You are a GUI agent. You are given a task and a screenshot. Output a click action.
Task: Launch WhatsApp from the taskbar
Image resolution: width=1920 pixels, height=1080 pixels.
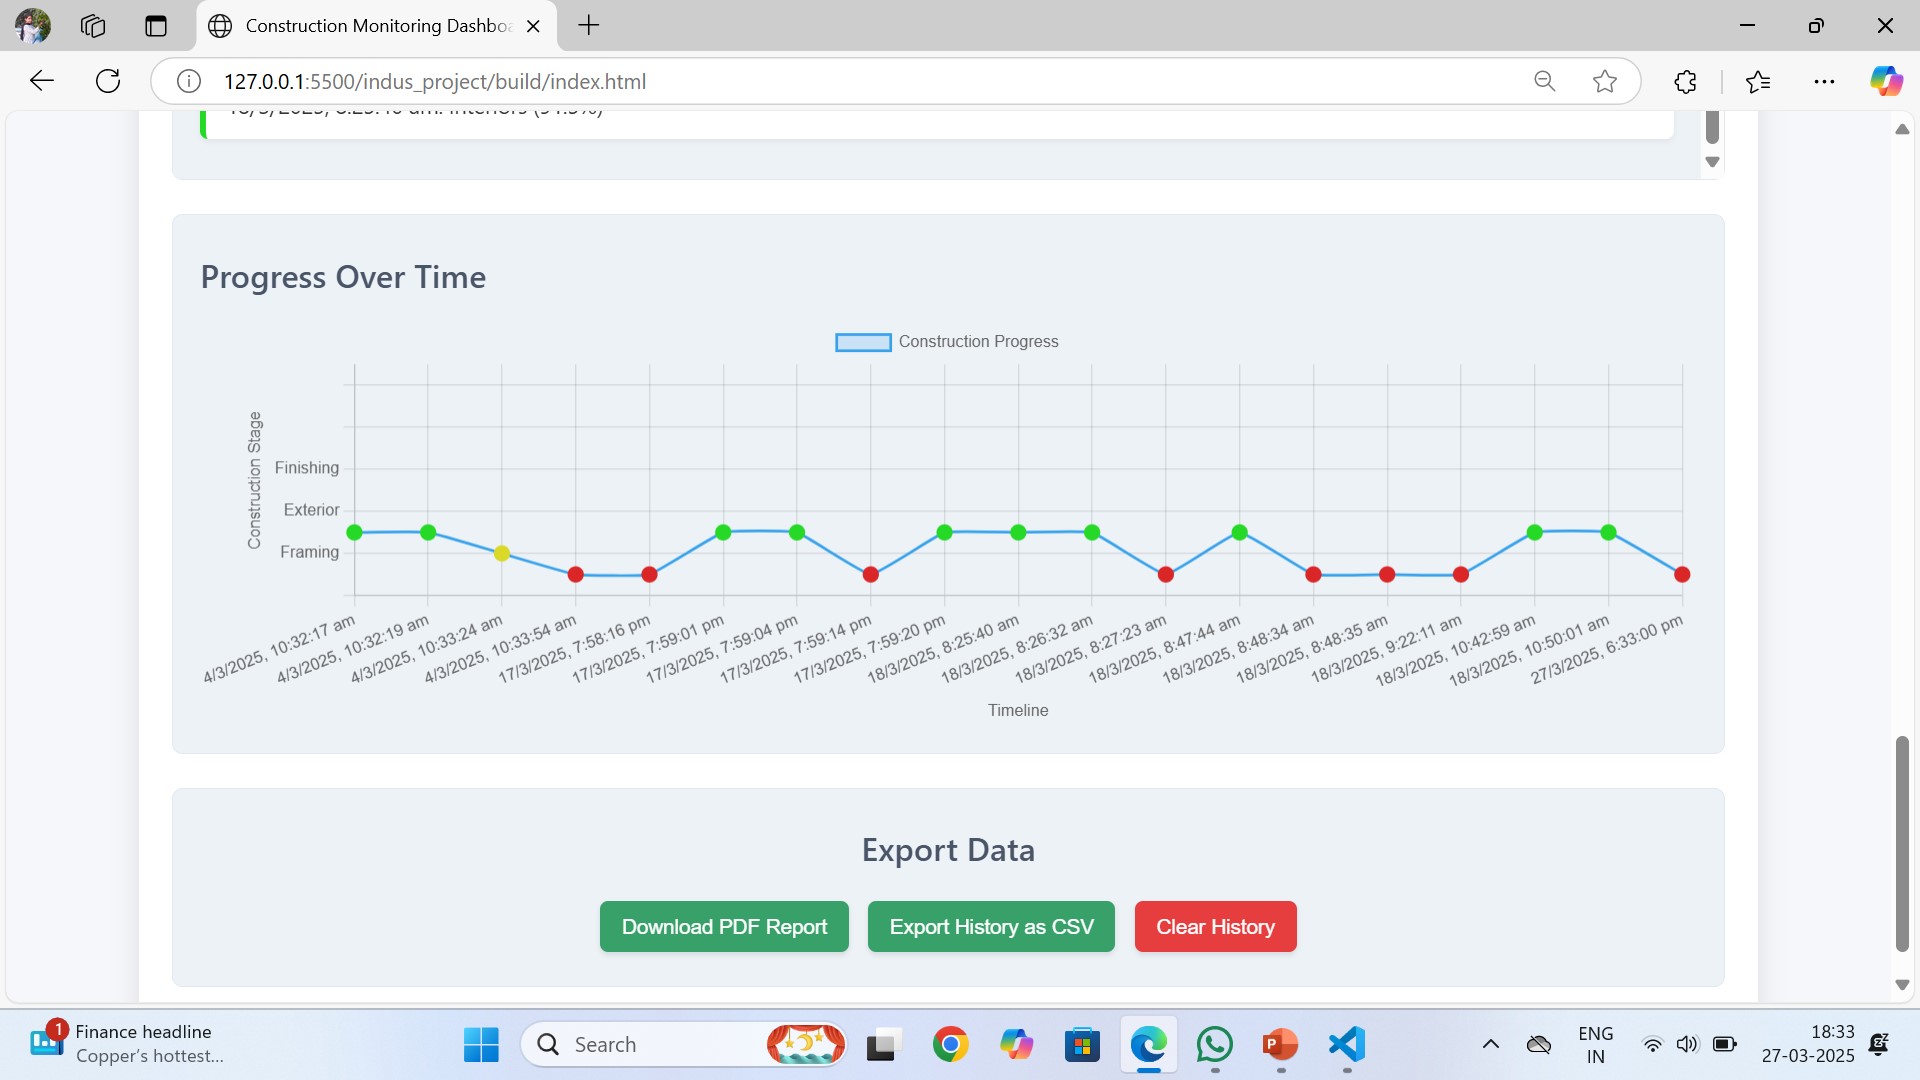point(1214,1045)
